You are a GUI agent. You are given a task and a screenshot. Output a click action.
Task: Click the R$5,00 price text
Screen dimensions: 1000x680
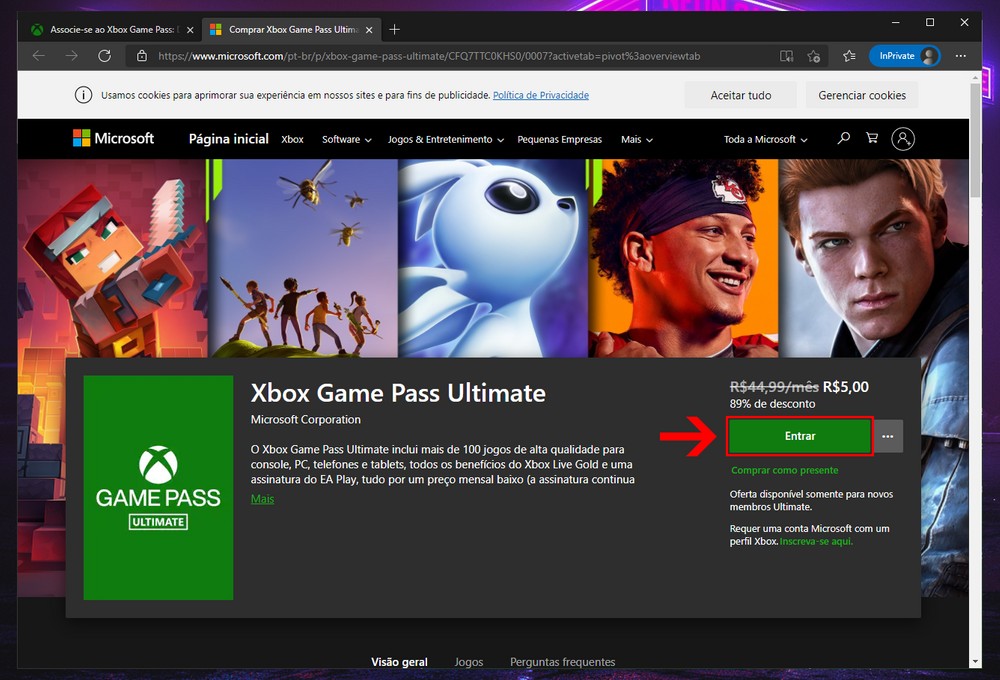[846, 387]
